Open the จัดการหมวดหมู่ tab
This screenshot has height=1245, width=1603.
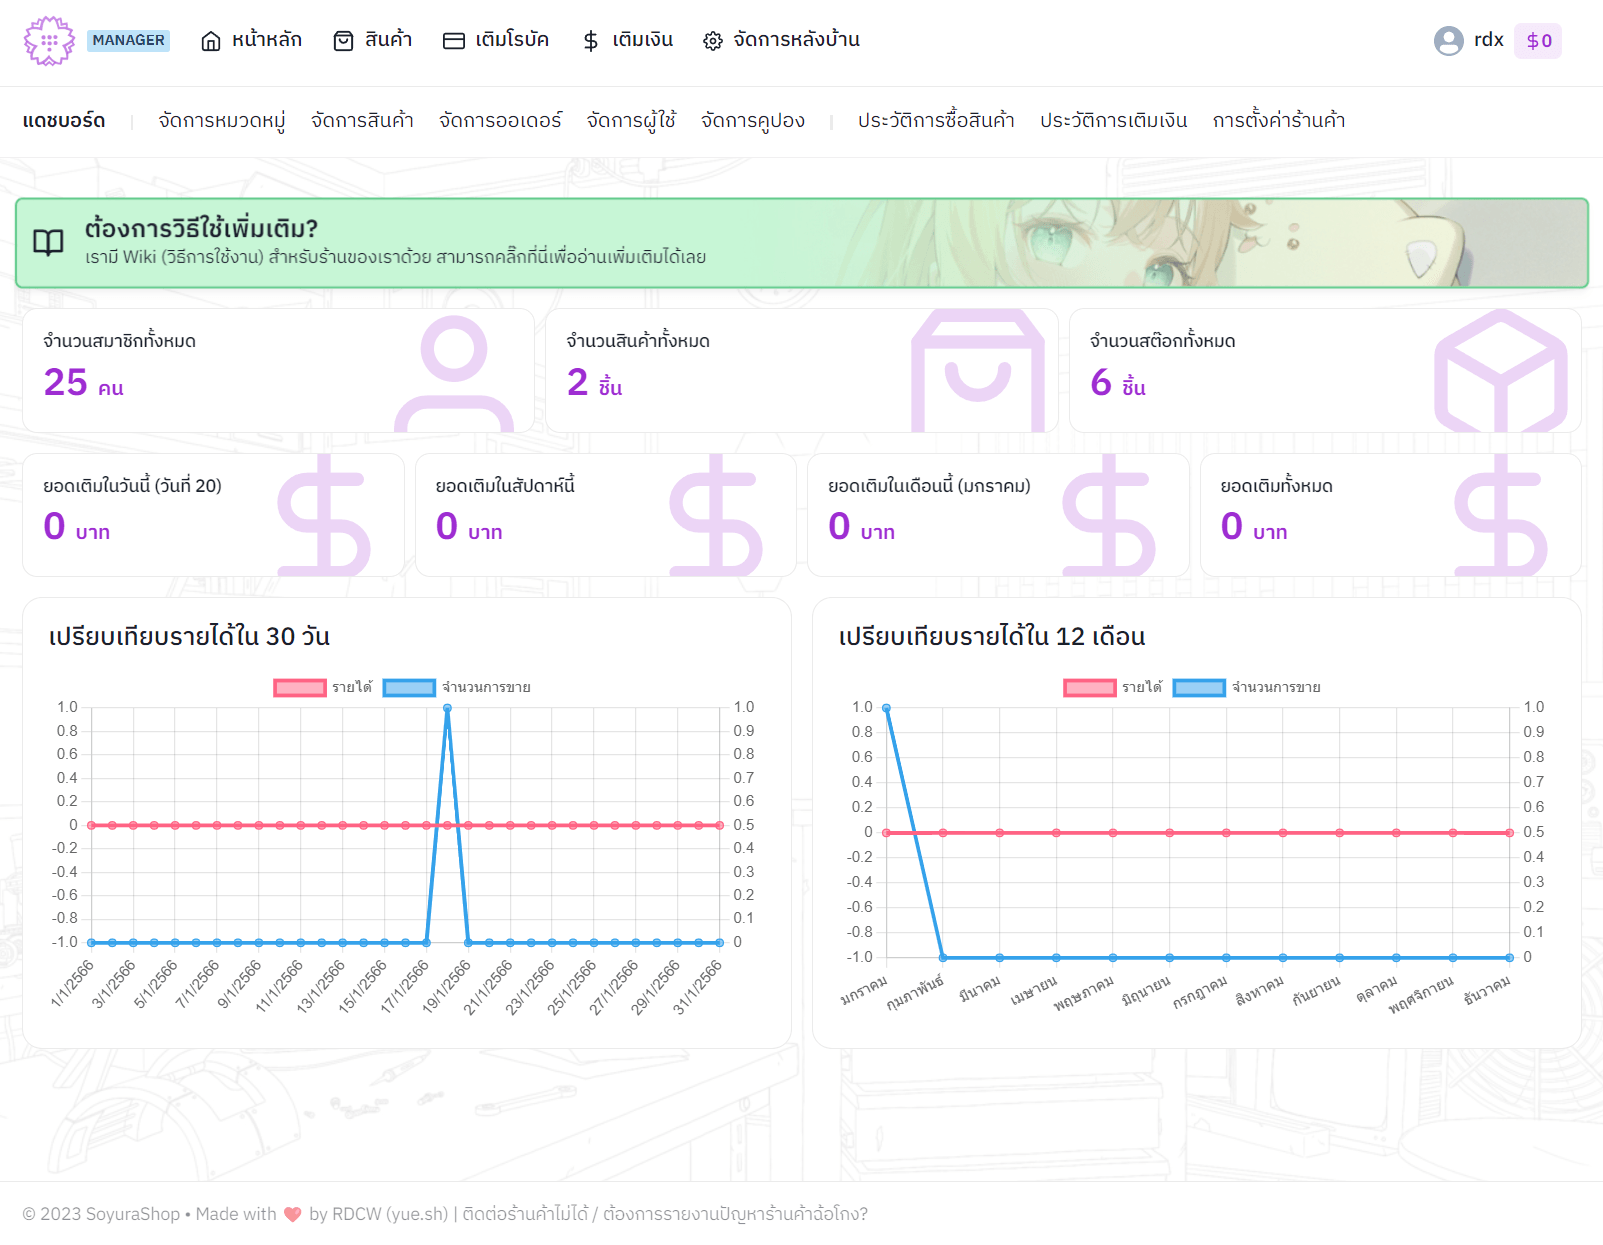tap(222, 121)
